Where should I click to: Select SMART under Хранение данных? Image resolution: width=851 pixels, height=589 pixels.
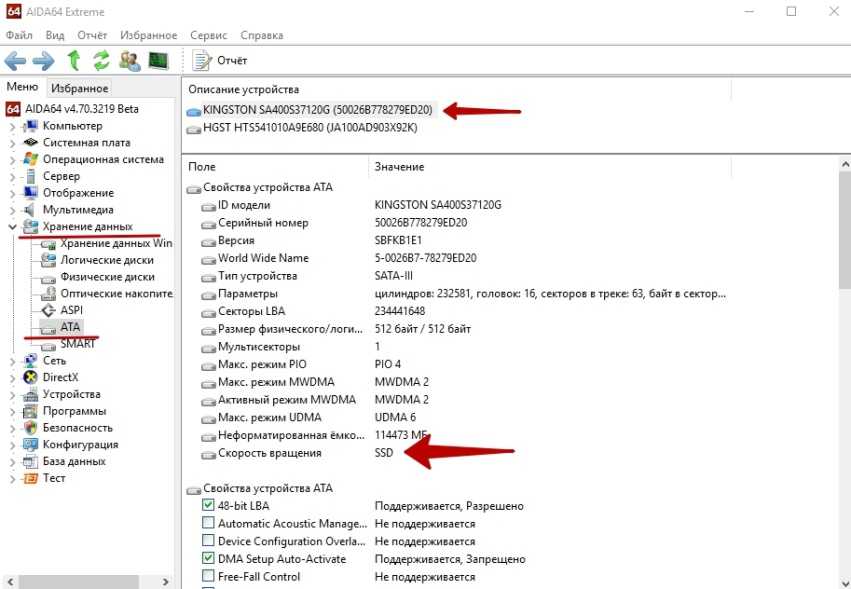pyautogui.click(x=78, y=344)
